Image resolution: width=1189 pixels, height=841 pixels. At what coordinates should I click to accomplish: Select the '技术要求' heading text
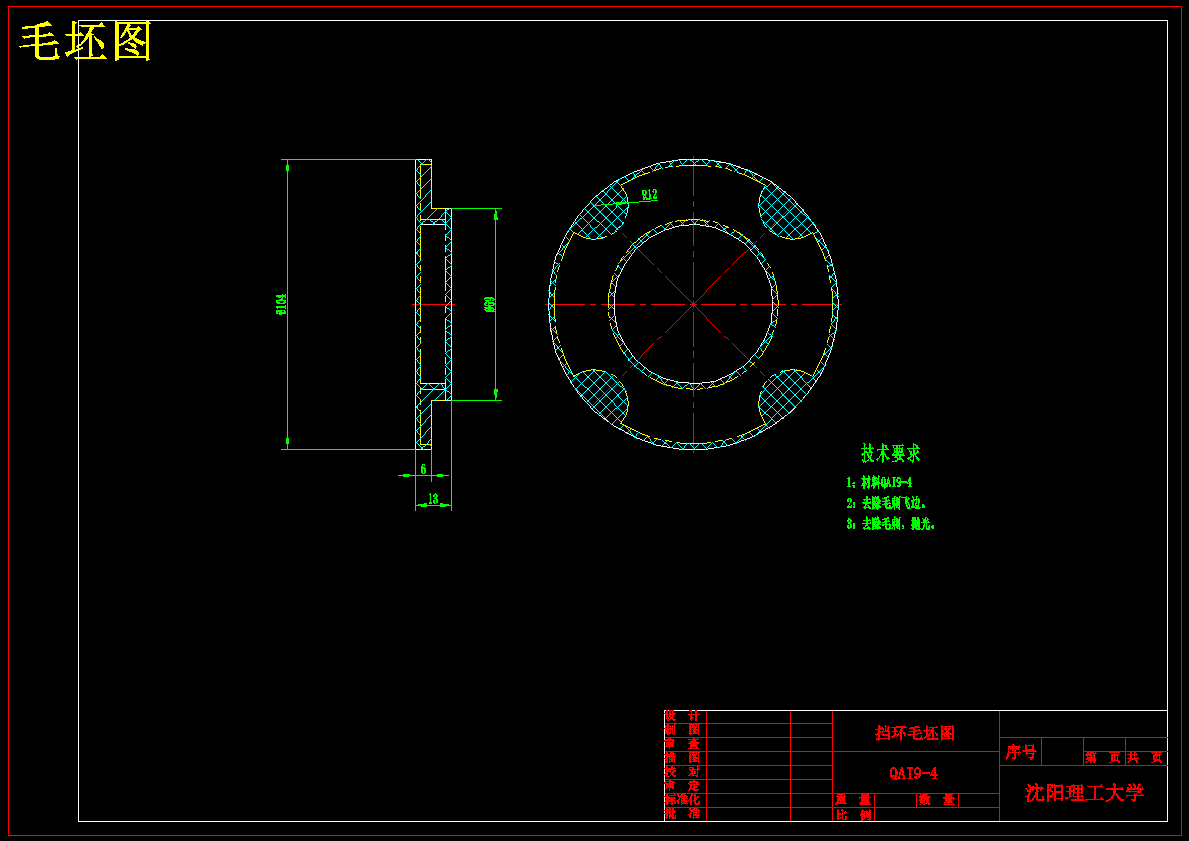(x=890, y=453)
